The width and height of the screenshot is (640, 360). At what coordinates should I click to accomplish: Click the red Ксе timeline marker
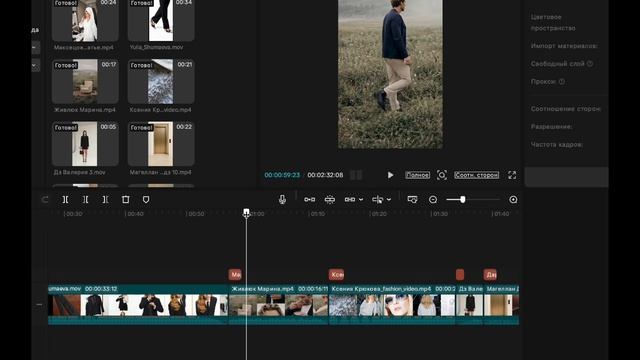pos(336,275)
